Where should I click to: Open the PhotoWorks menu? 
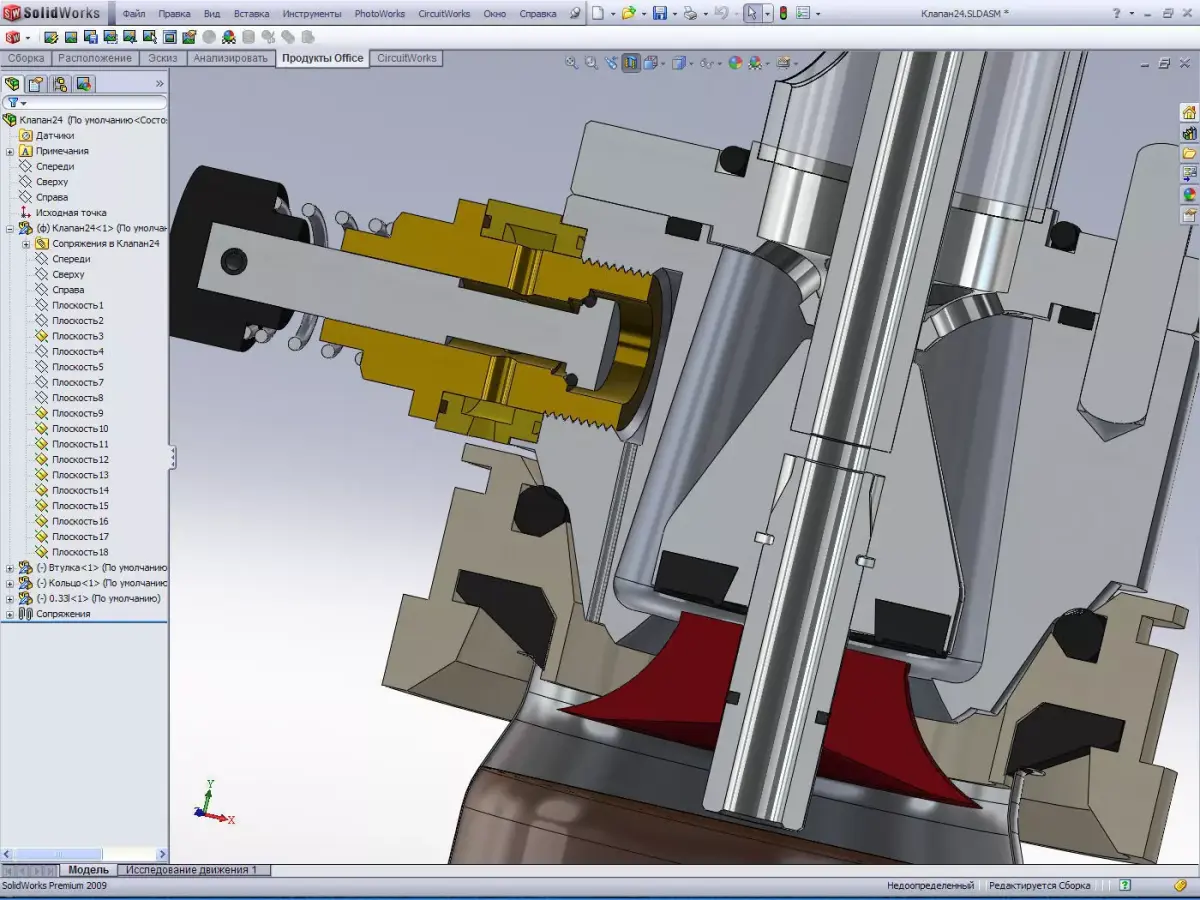point(380,14)
